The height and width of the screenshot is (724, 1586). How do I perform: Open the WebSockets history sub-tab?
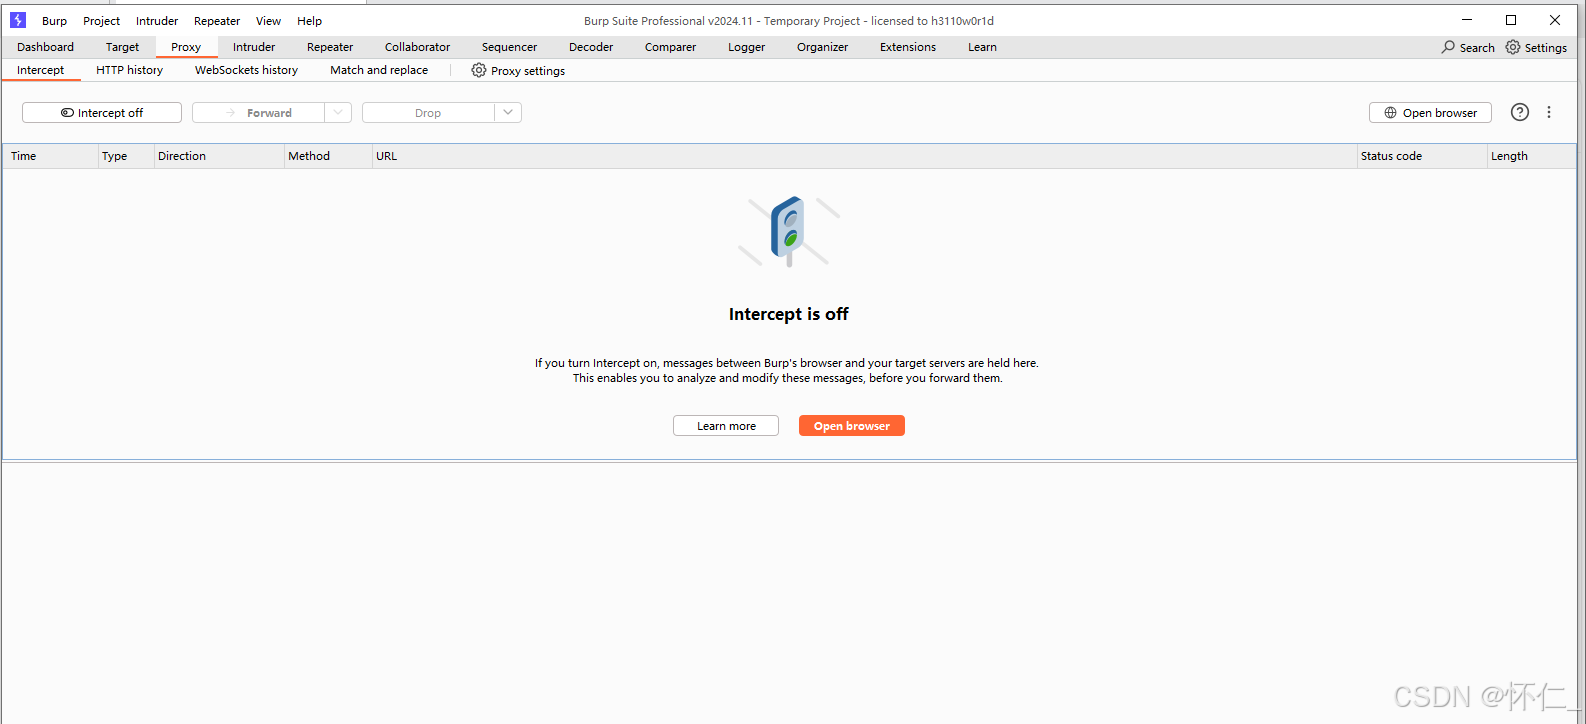(x=246, y=70)
